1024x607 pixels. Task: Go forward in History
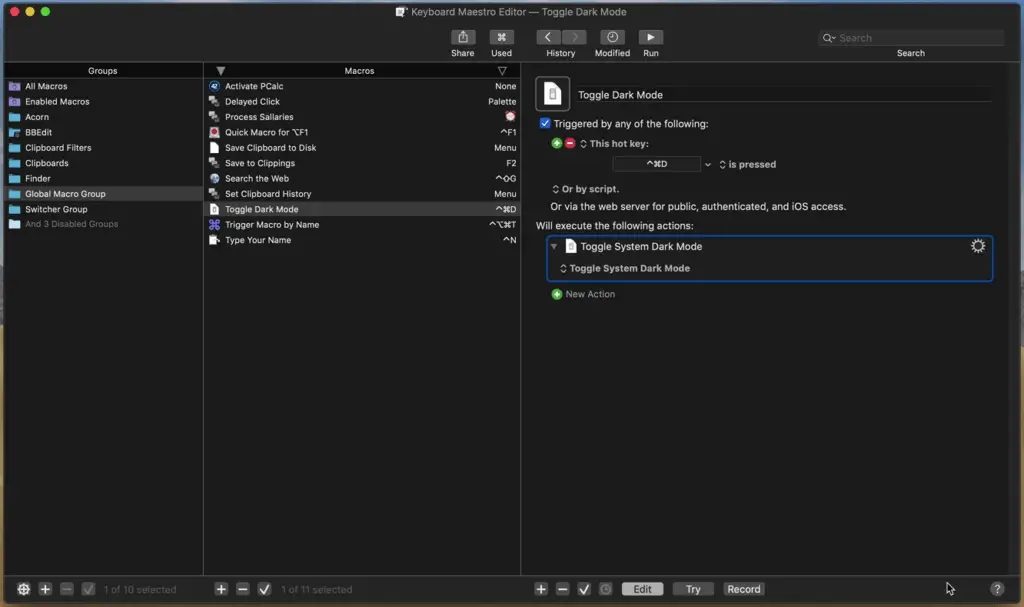pos(574,37)
